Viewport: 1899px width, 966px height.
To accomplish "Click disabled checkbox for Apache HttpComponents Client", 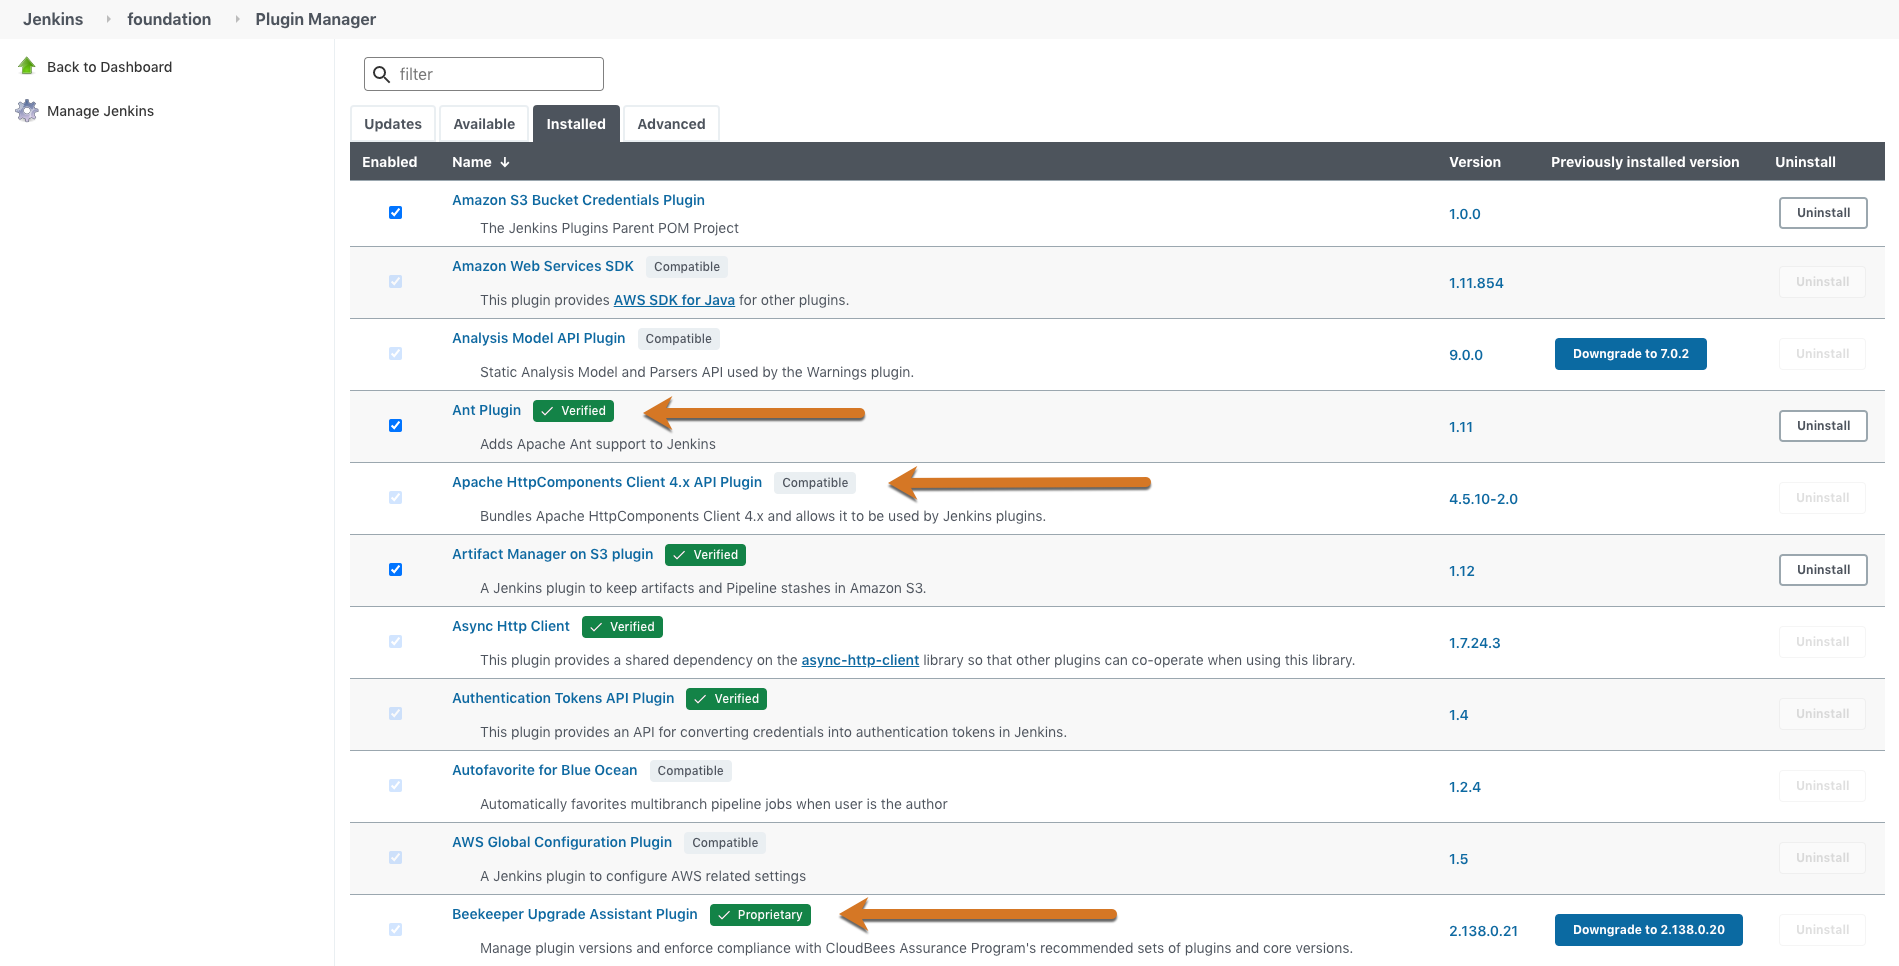I will point(395,498).
